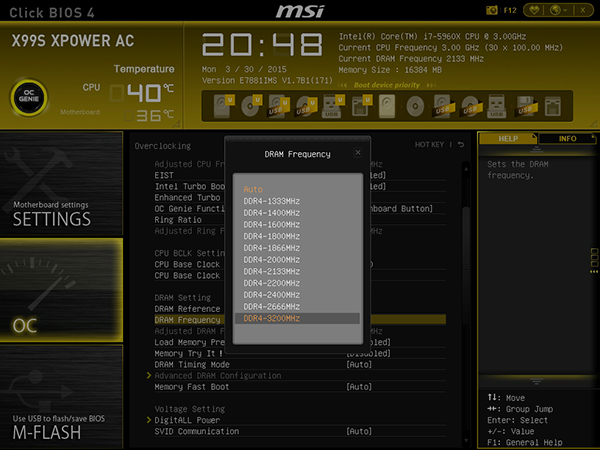Screen dimensions: 600x450
Task: Select the UEFI USB key boot icon
Action: tap(332, 106)
